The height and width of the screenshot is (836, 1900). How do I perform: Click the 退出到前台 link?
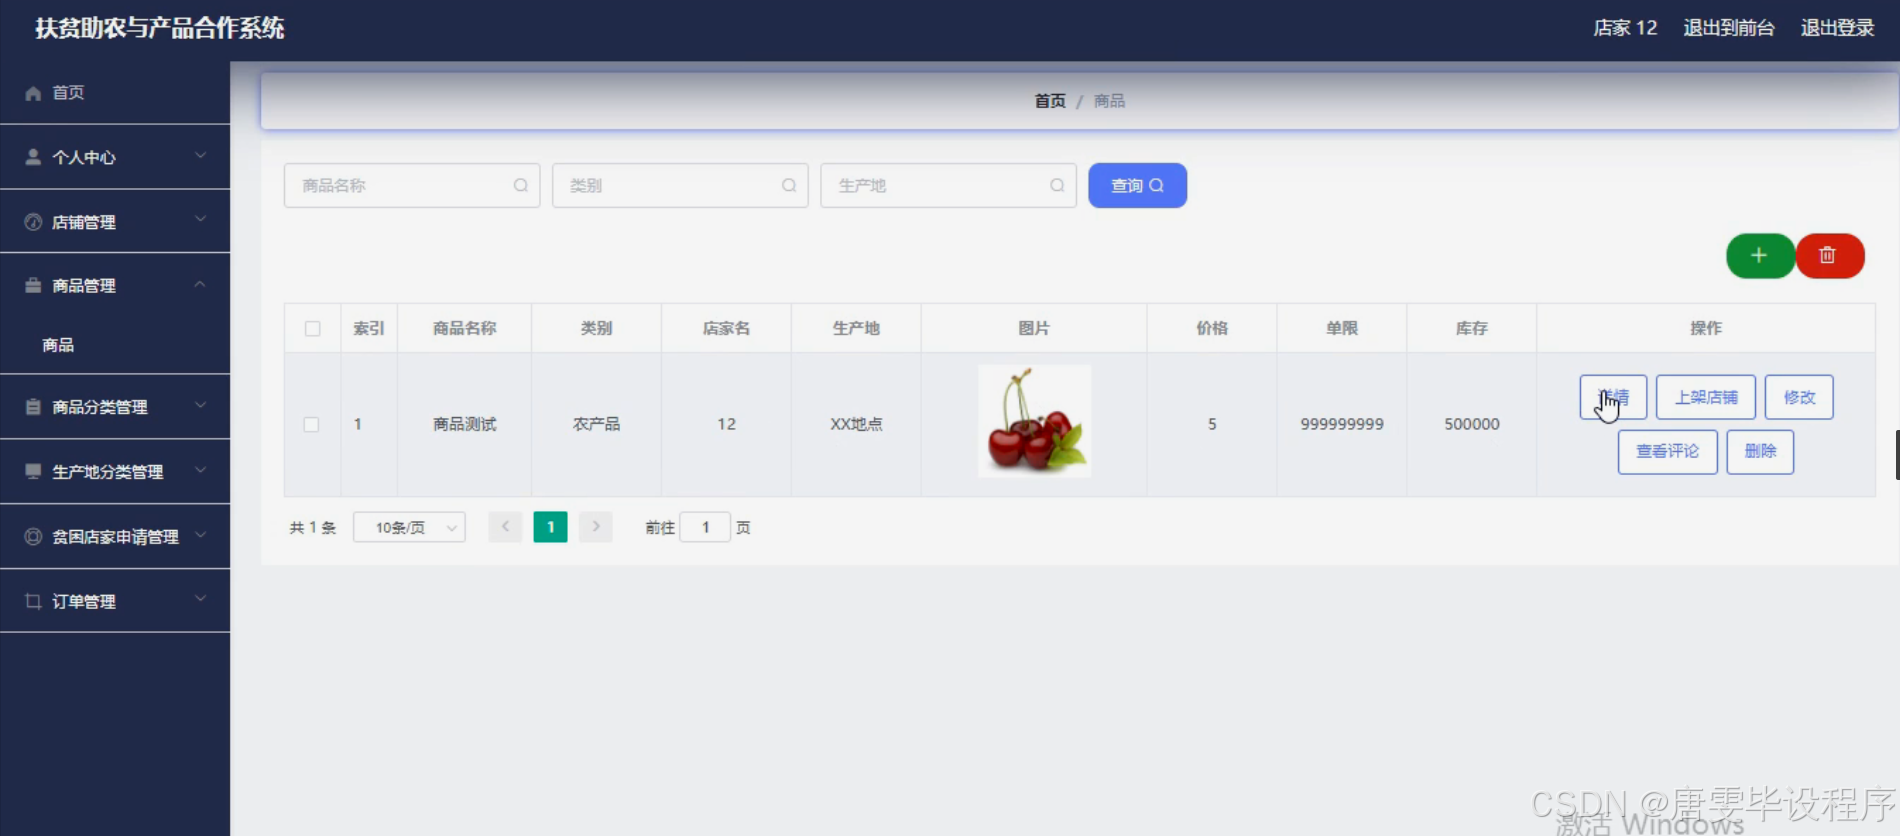coord(1729,28)
